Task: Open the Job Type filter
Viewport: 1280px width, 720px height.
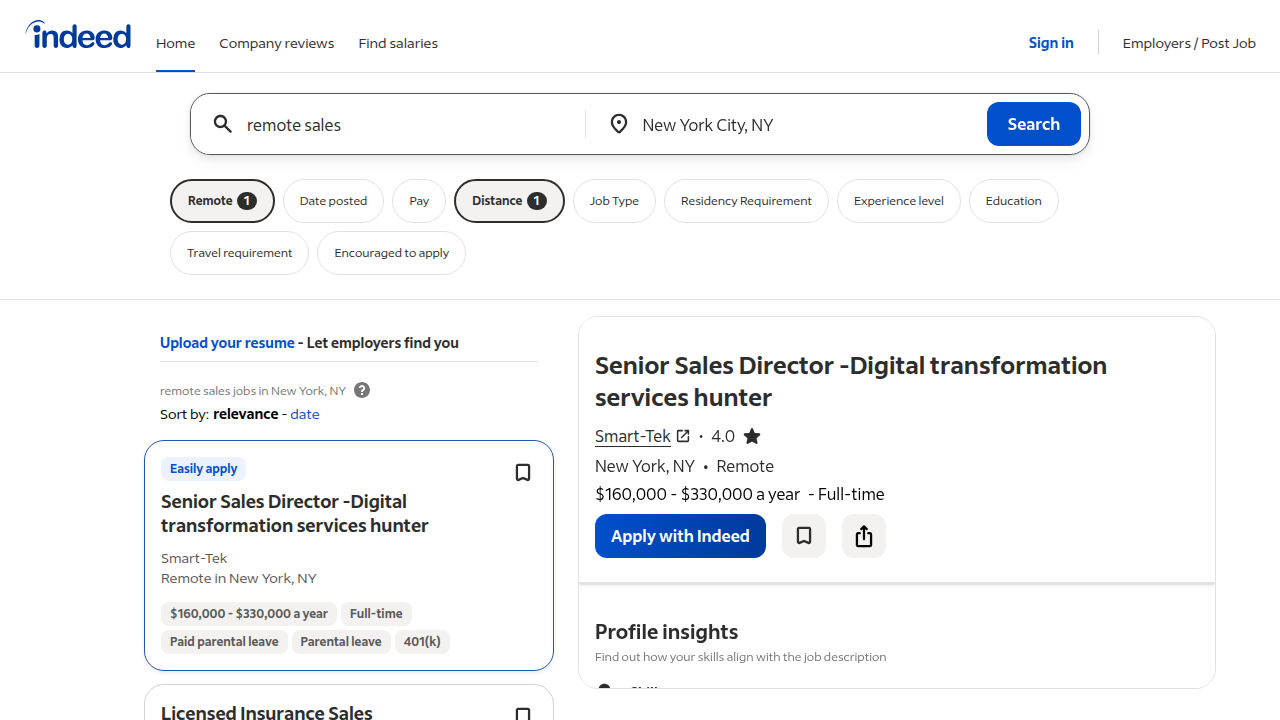Action: click(614, 201)
